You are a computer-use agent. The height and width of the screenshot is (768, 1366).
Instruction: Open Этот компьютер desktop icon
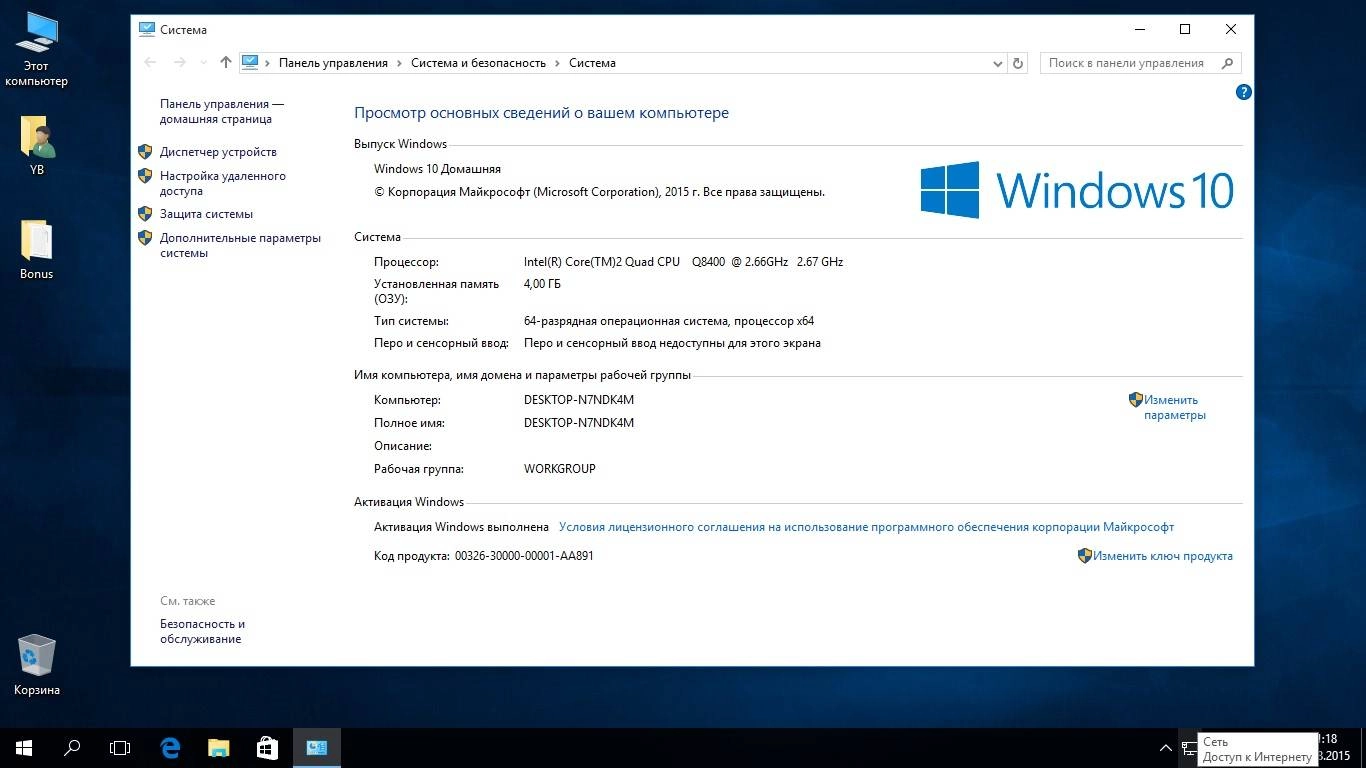(36, 48)
